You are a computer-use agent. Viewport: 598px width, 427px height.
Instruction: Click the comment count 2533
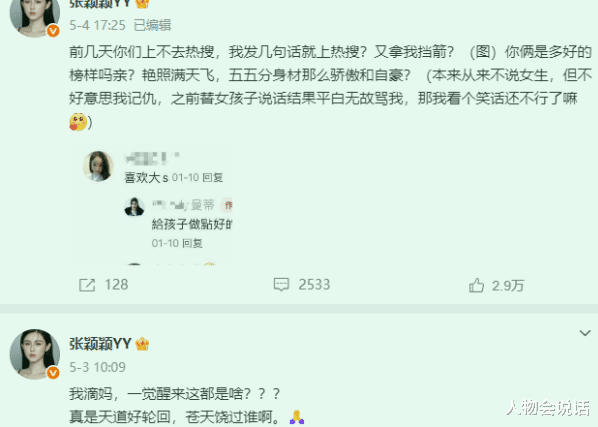pos(314,285)
